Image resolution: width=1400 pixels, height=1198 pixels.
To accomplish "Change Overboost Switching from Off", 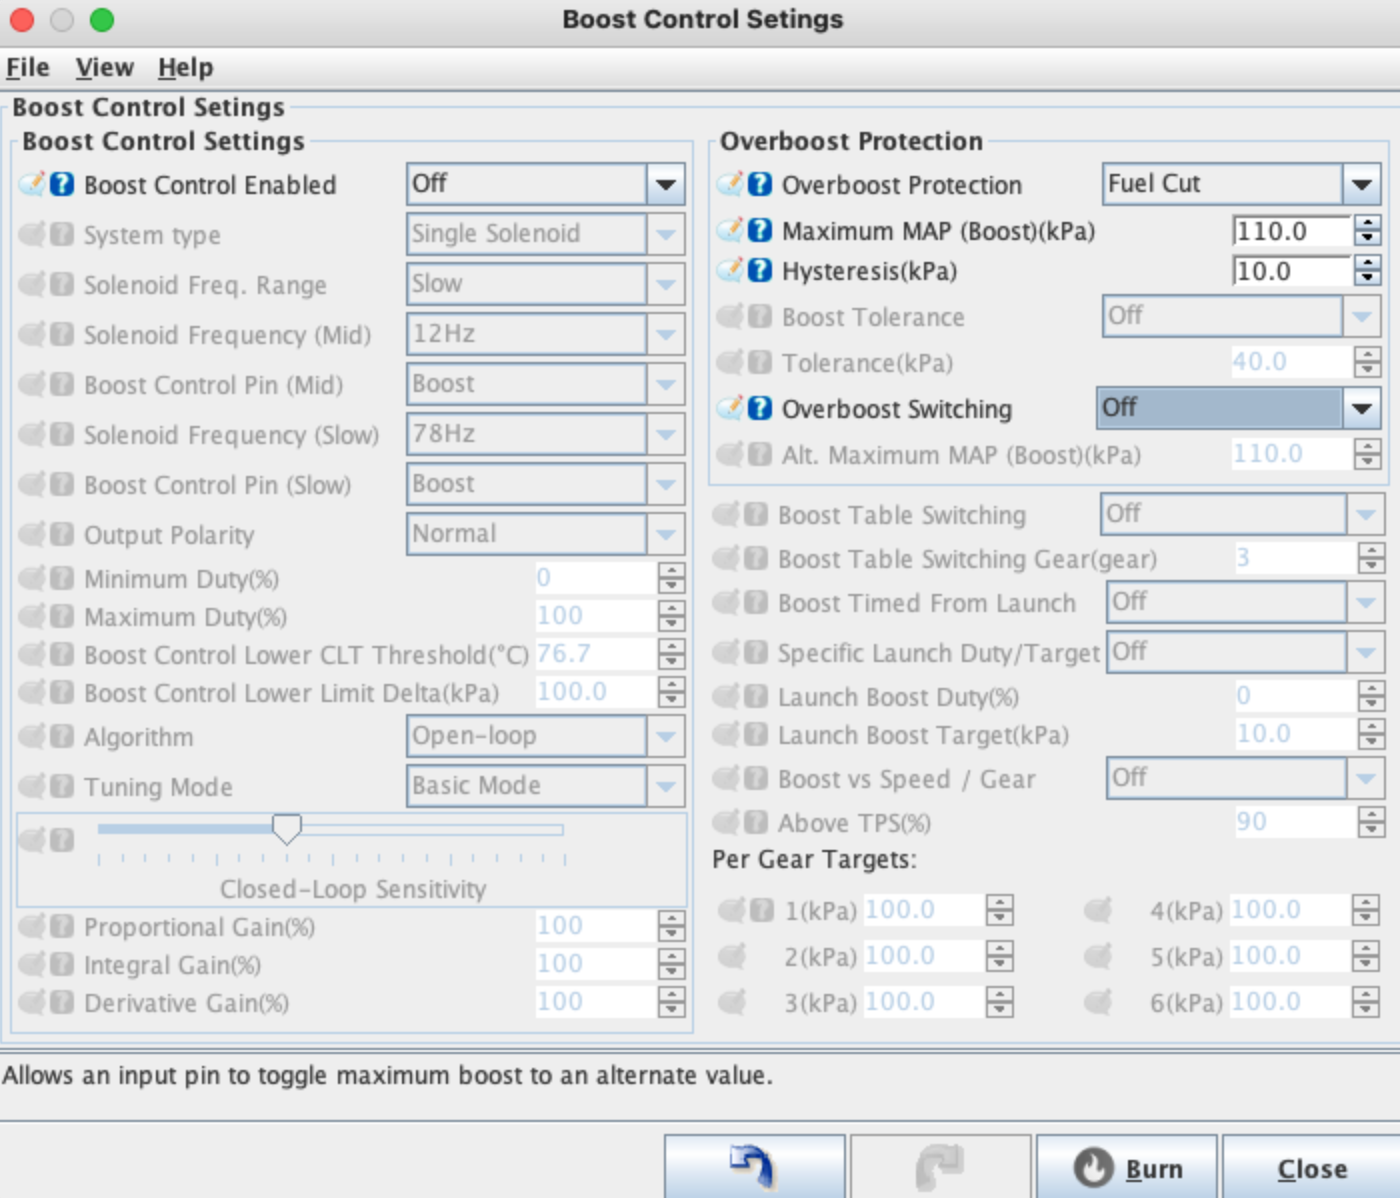I will [x=1240, y=409].
